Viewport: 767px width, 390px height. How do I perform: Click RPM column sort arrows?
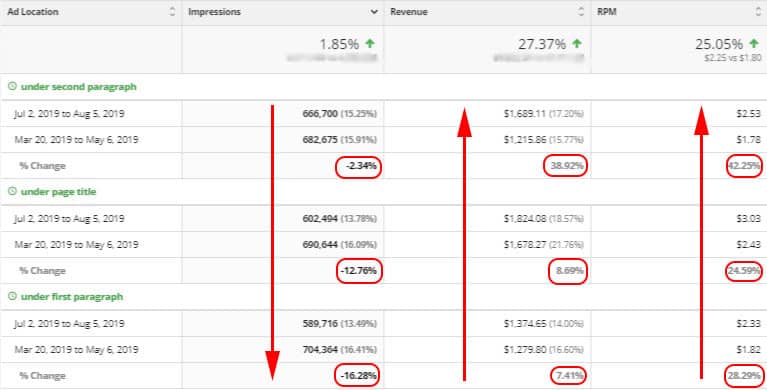click(x=758, y=12)
